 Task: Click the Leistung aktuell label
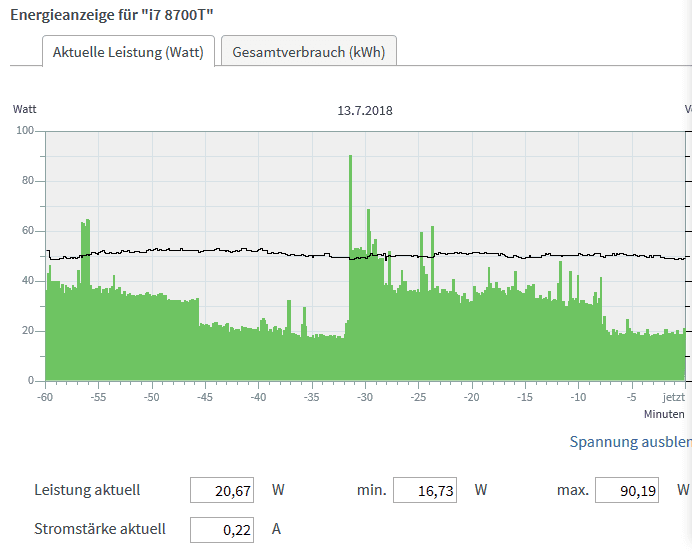point(87,490)
